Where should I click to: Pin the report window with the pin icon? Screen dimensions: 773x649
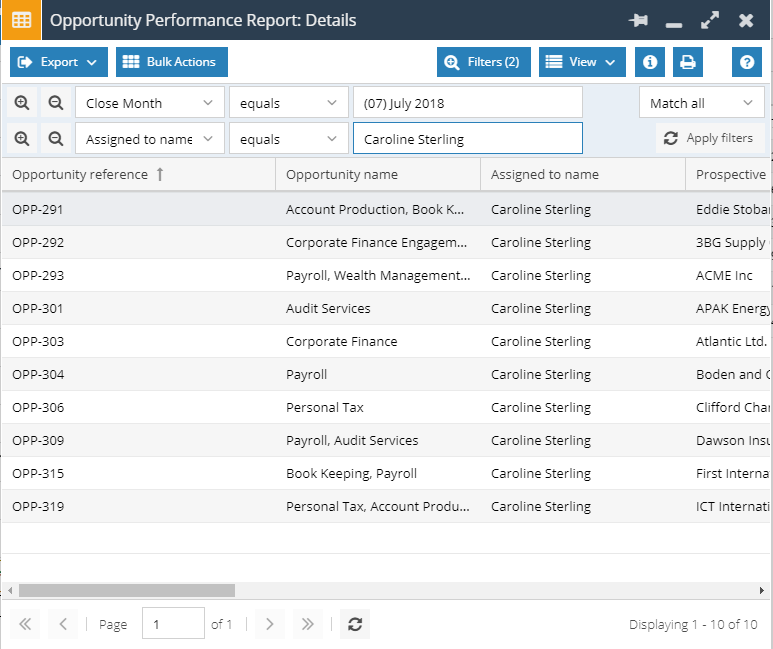[637, 20]
